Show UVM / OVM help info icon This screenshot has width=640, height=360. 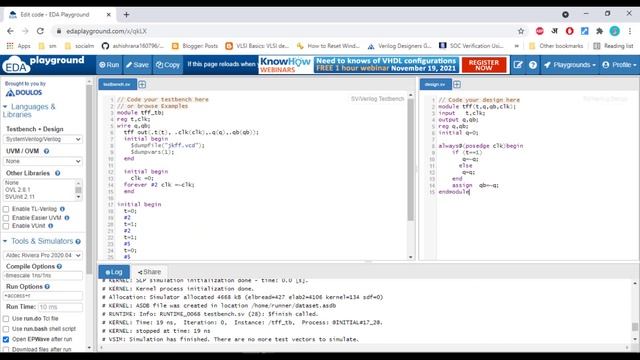pyautogui.click(x=47, y=151)
